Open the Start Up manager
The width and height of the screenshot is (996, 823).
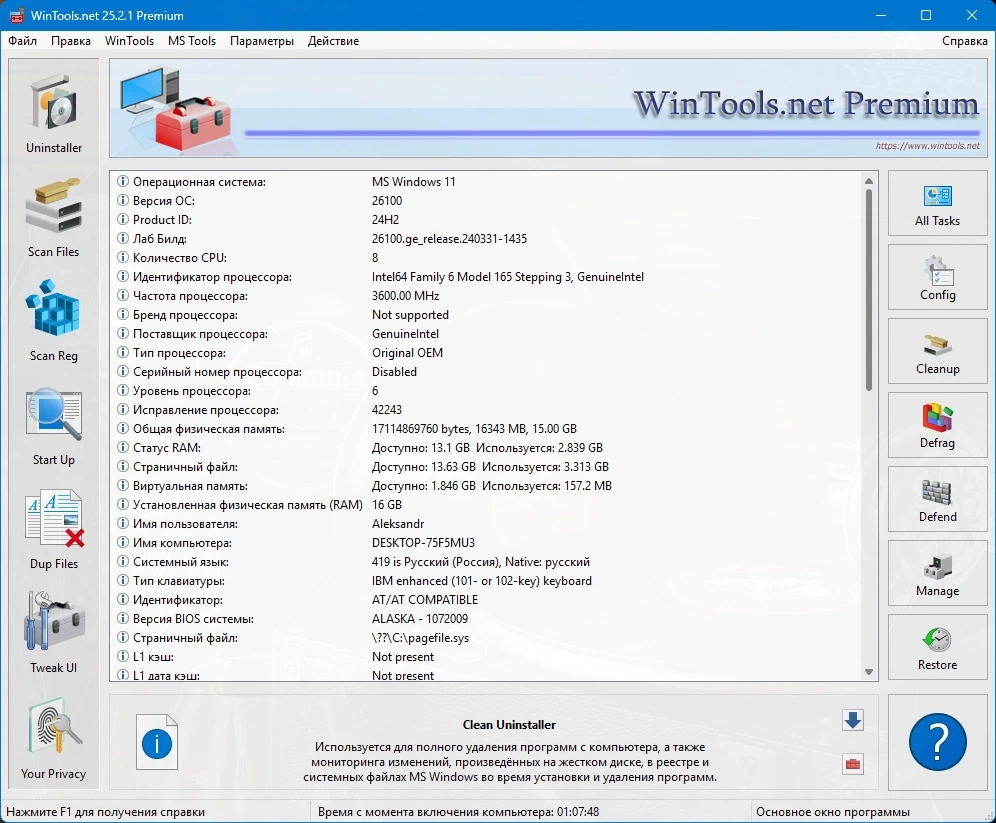tap(54, 425)
